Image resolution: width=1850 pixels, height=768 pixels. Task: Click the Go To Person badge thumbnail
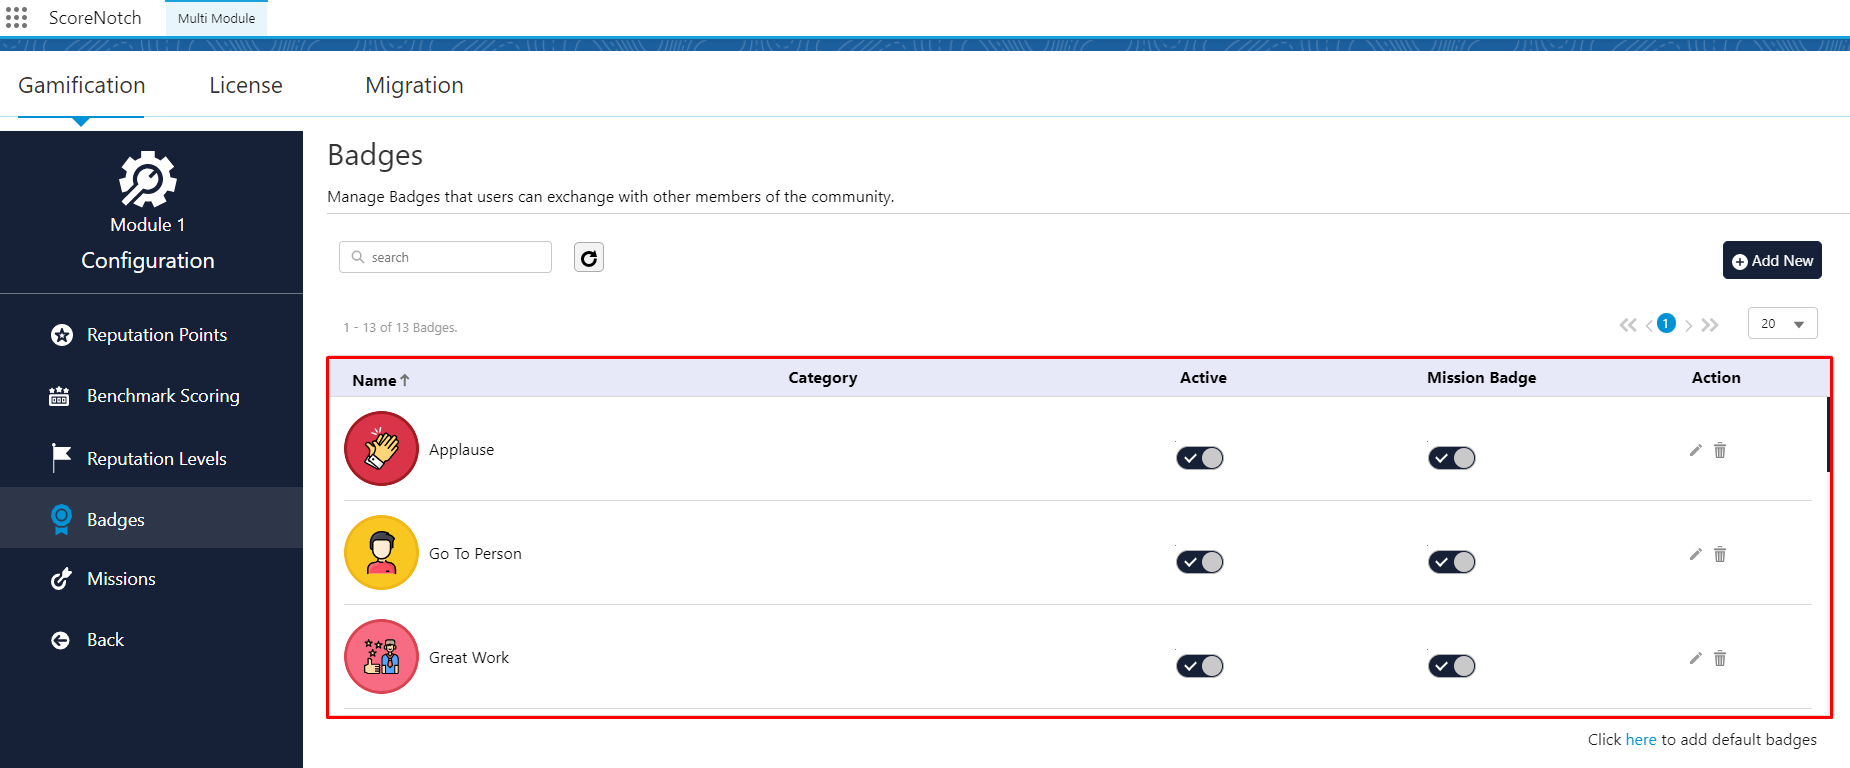coord(381,552)
